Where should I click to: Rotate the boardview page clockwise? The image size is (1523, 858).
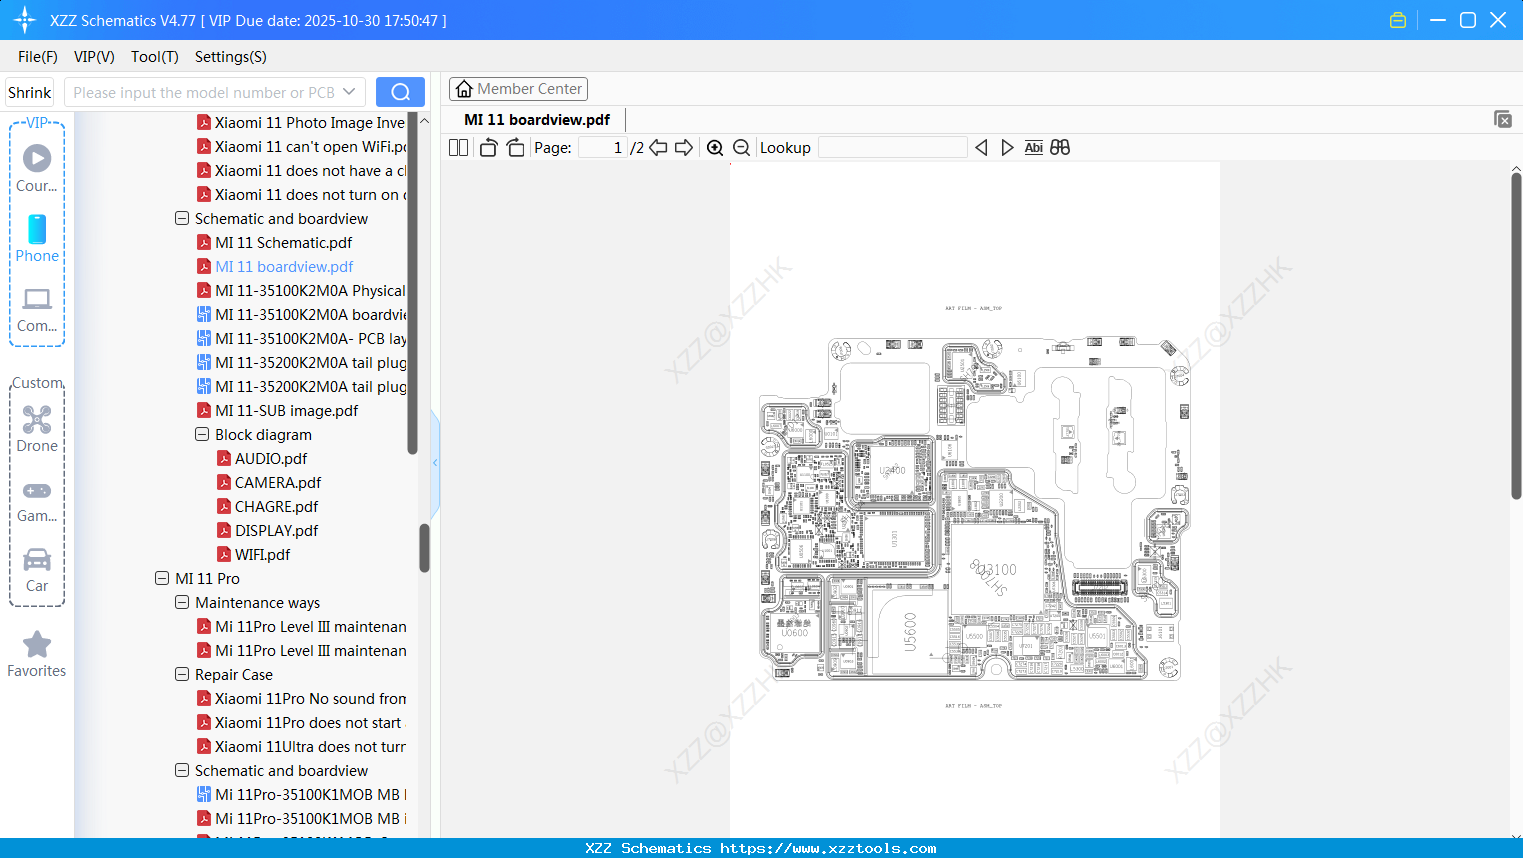pos(515,147)
